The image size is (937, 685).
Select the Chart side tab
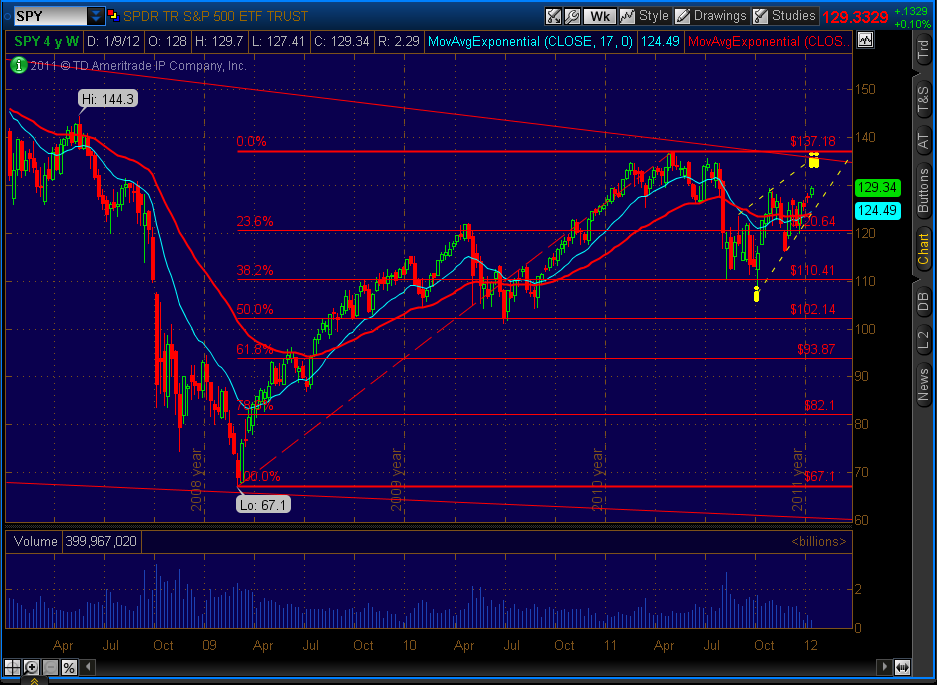pos(924,249)
